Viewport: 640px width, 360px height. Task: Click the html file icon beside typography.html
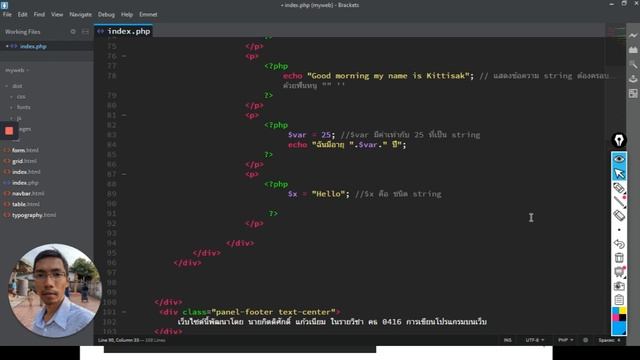click(x=7, y=215)
